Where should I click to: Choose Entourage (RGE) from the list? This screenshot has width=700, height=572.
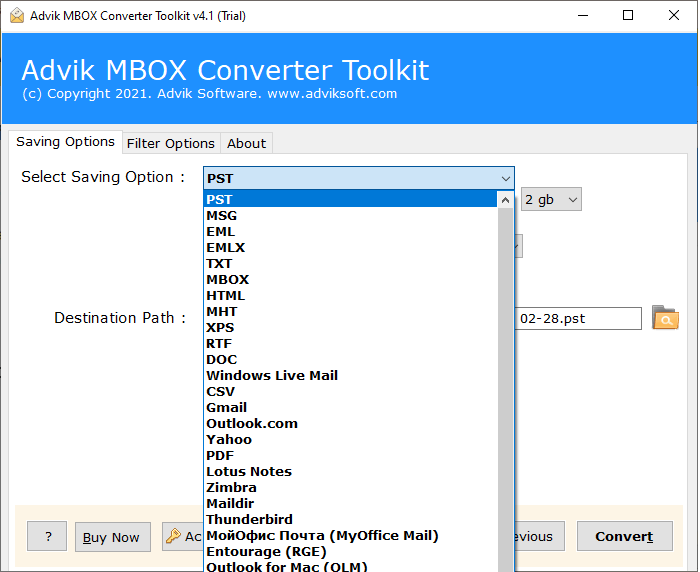[x=350, y=551]
